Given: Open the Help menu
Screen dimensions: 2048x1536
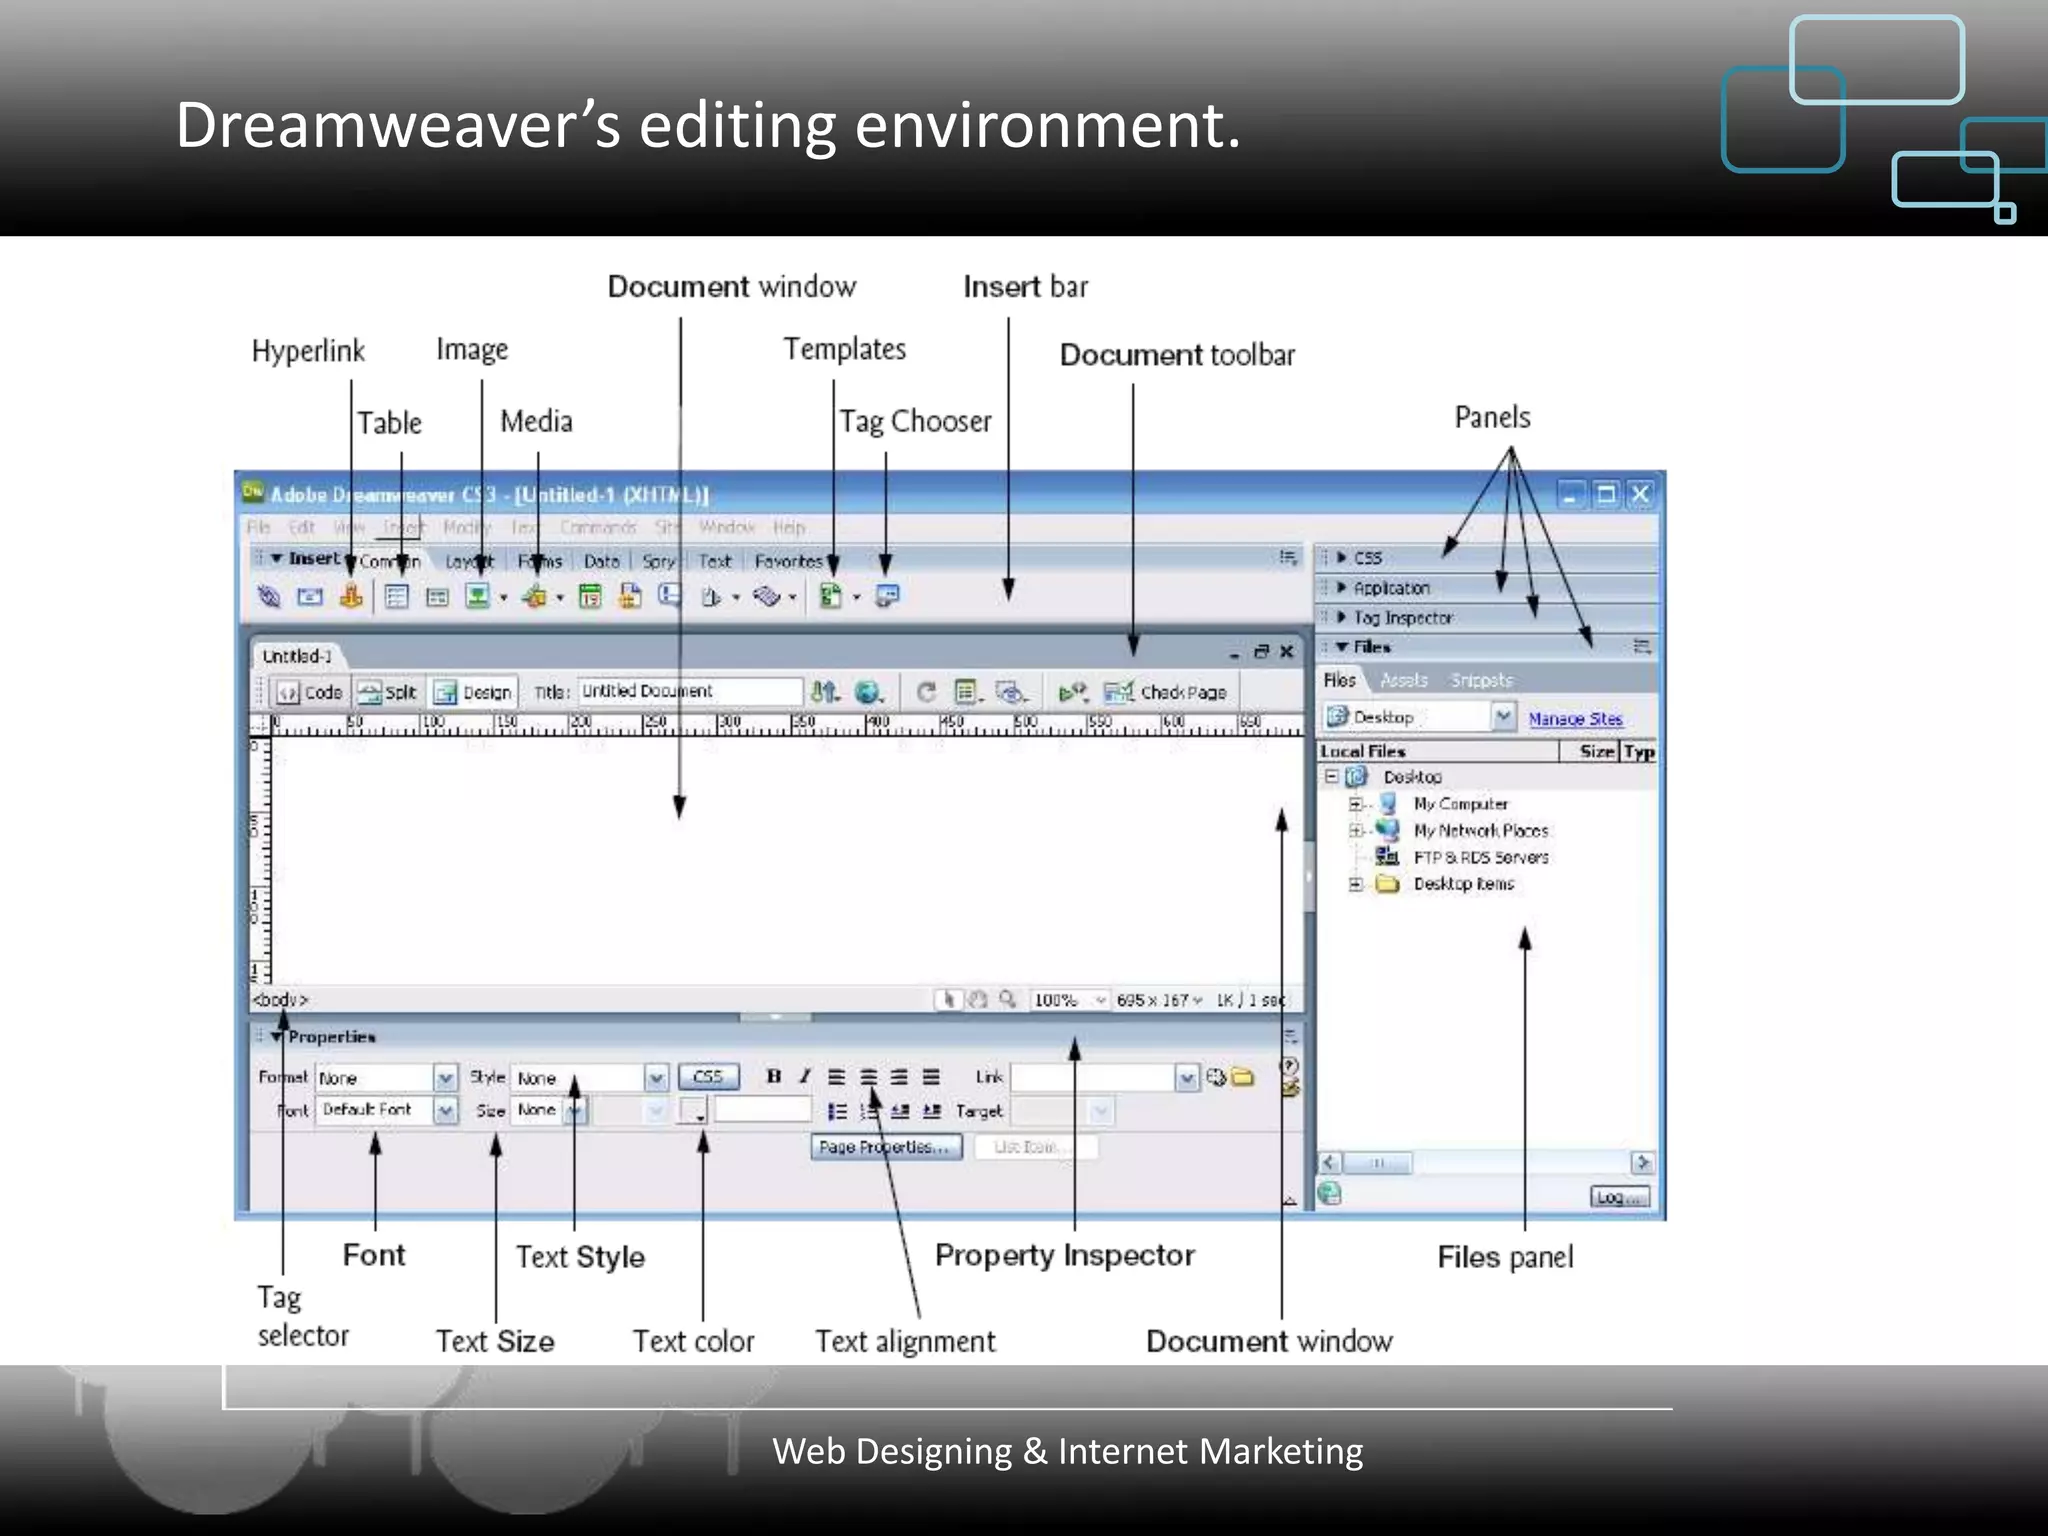Looking at the screenshot, I should click(x=788, y=527).
